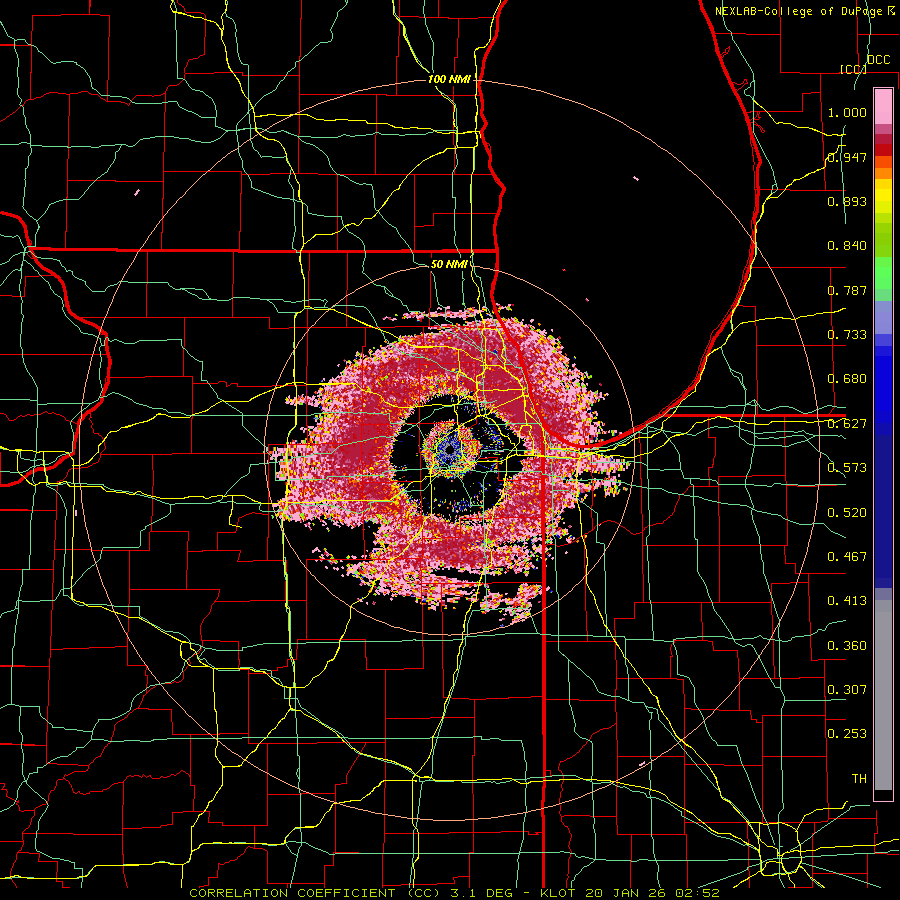Click the 0.307 scale value

tap(847, 689)
